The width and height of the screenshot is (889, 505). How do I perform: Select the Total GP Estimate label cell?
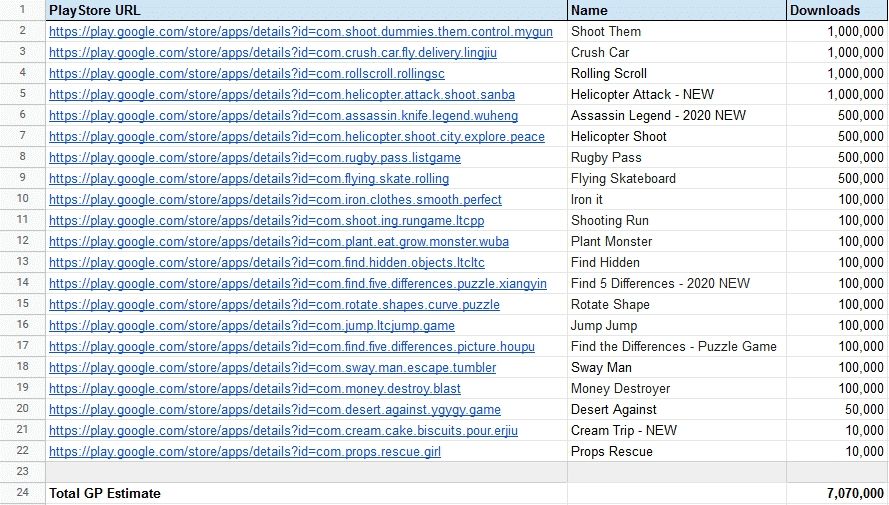(x=305, y=493)
